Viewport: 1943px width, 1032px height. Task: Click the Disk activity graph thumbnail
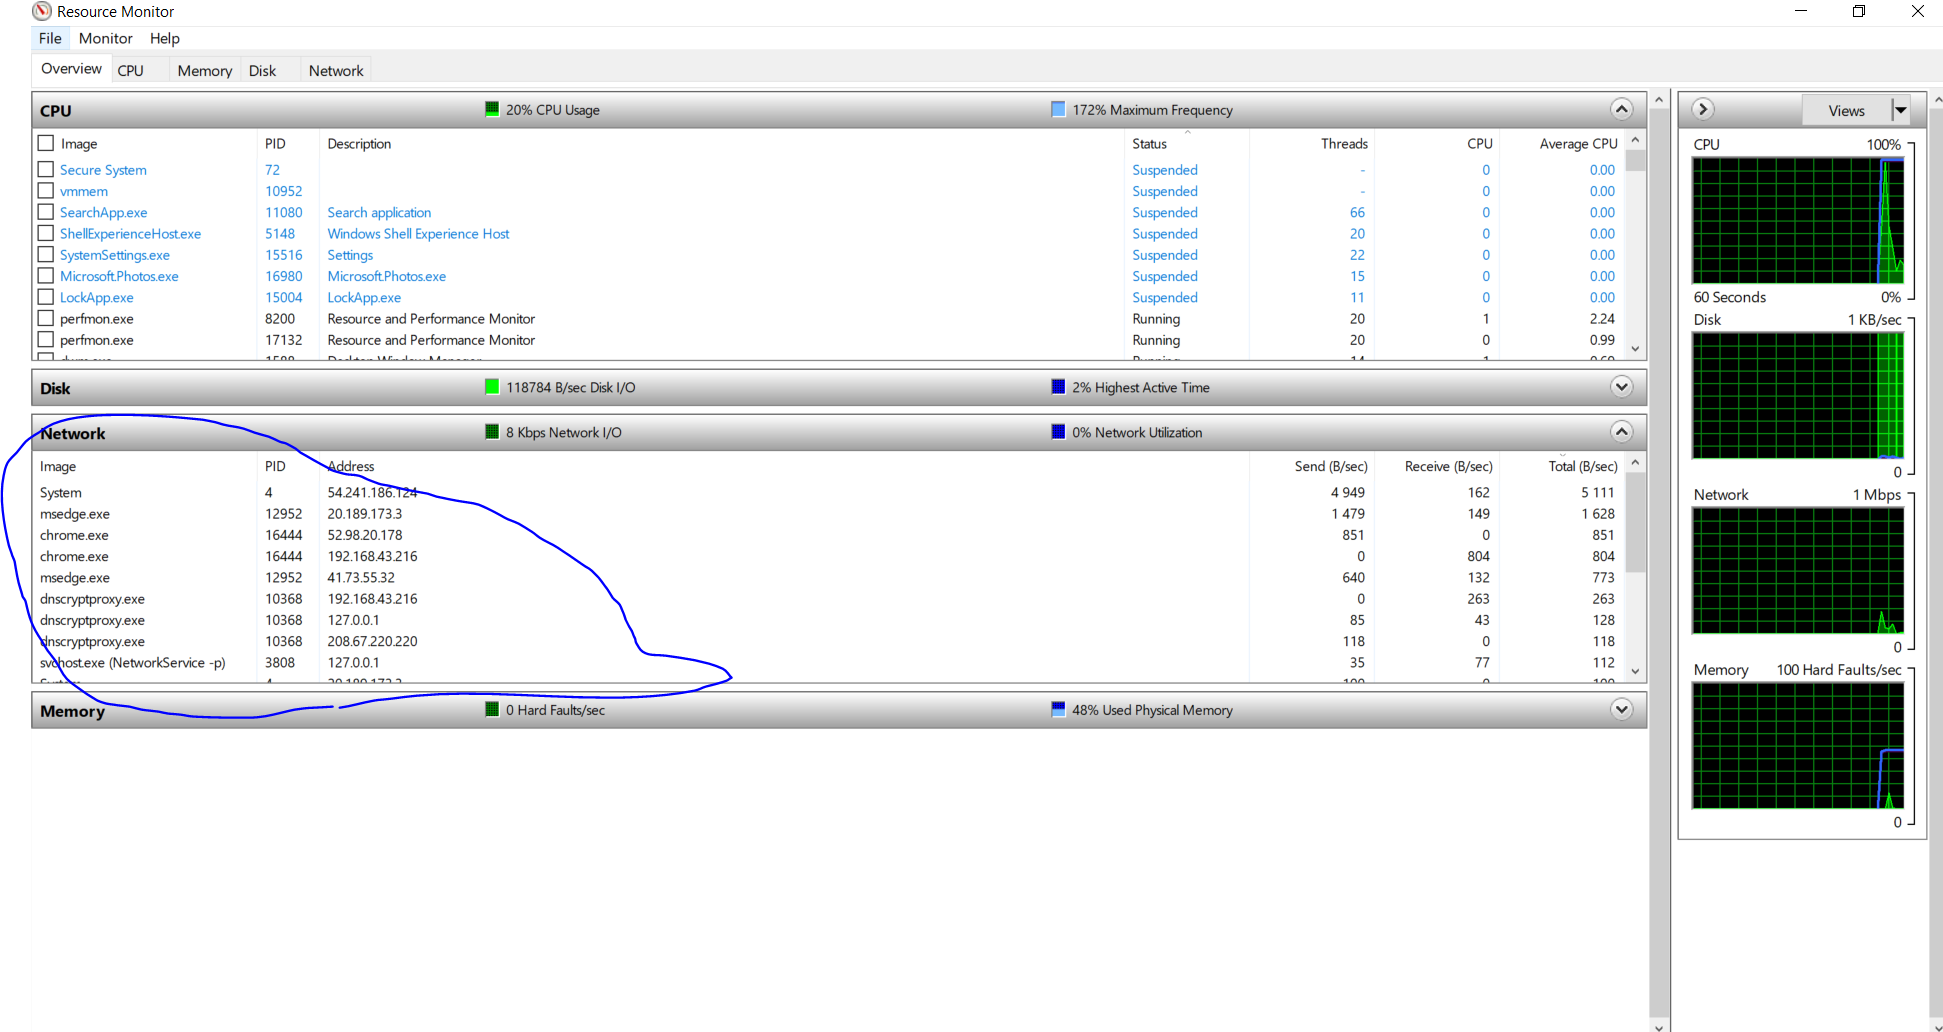coord(1798,395)
